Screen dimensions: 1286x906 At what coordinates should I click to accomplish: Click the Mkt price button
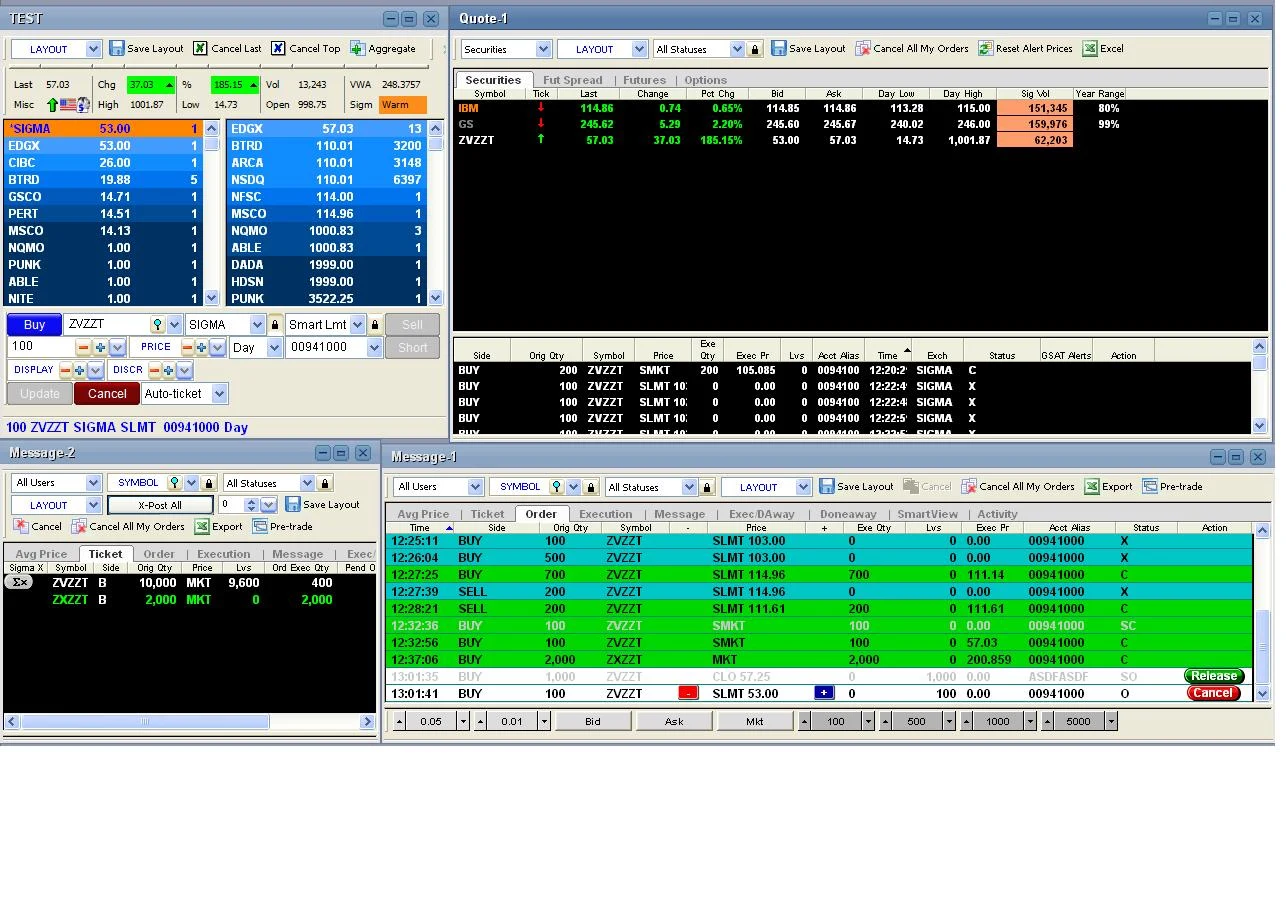click(x=755, y=721)
